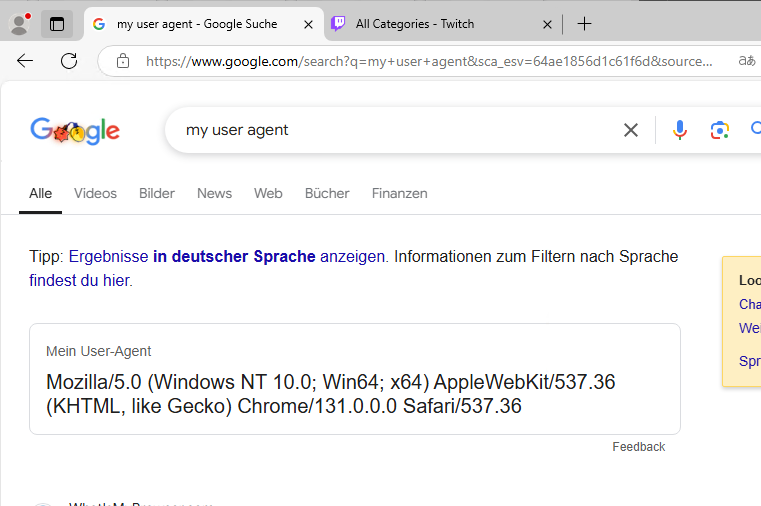Clear the search box with X
This screenshot has width=761, height=506.
click(631, 130)
